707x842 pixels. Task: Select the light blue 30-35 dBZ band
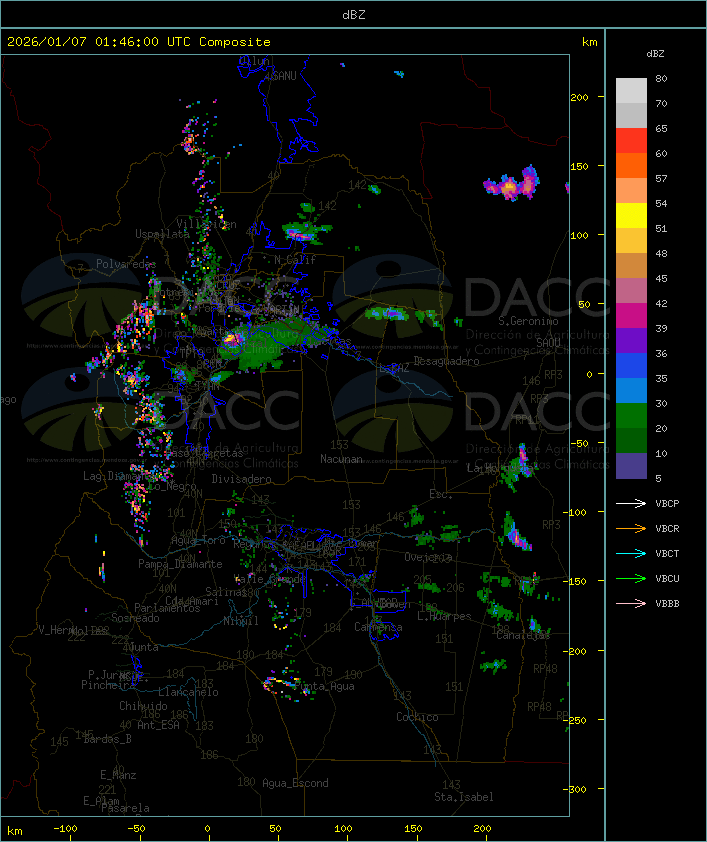click(x=631, y=391)
